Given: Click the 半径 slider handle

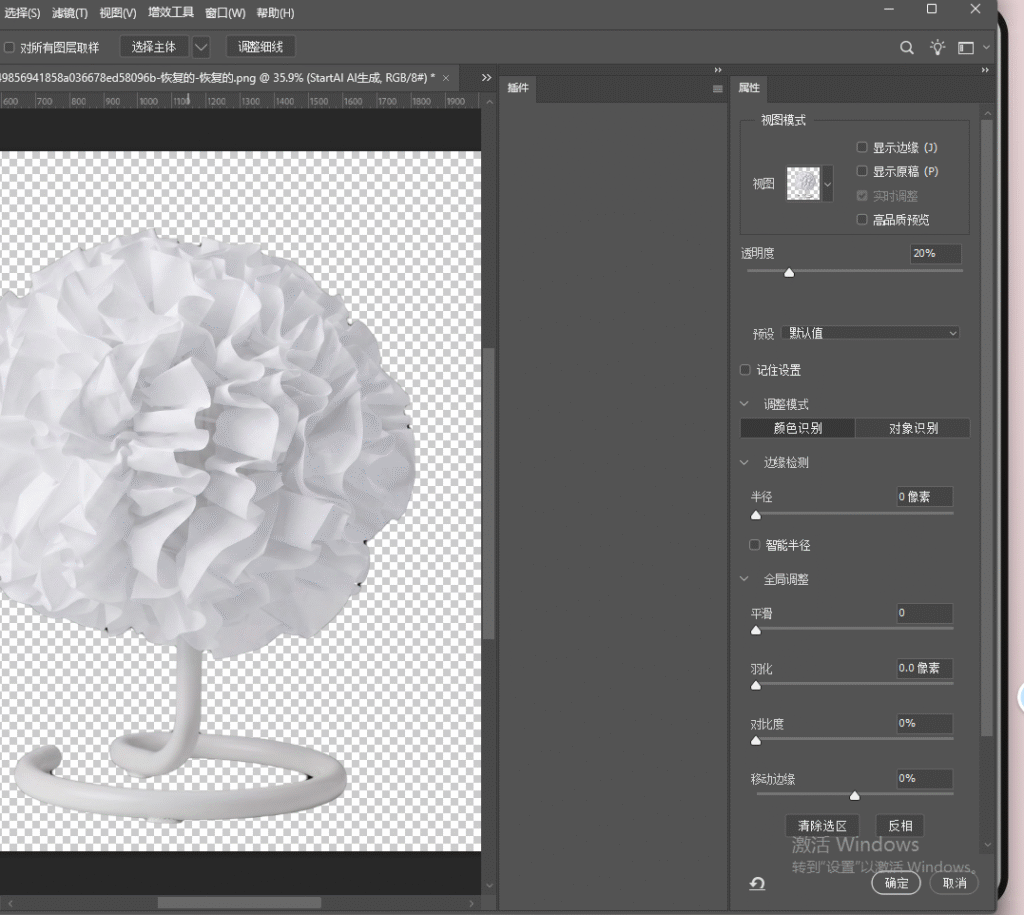Looking at the screenshot, I should coord(756,515).
